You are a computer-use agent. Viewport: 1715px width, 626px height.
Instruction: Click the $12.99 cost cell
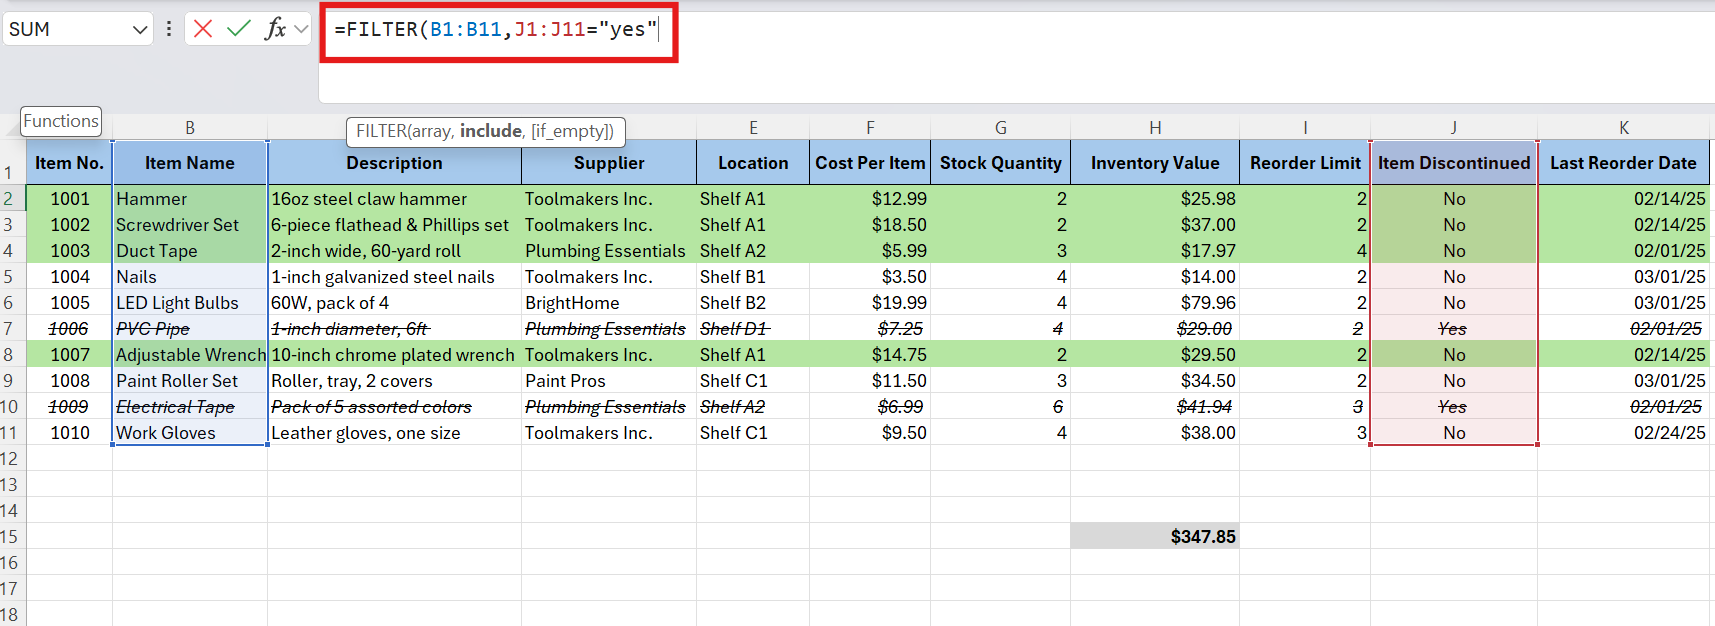point(870,199)
